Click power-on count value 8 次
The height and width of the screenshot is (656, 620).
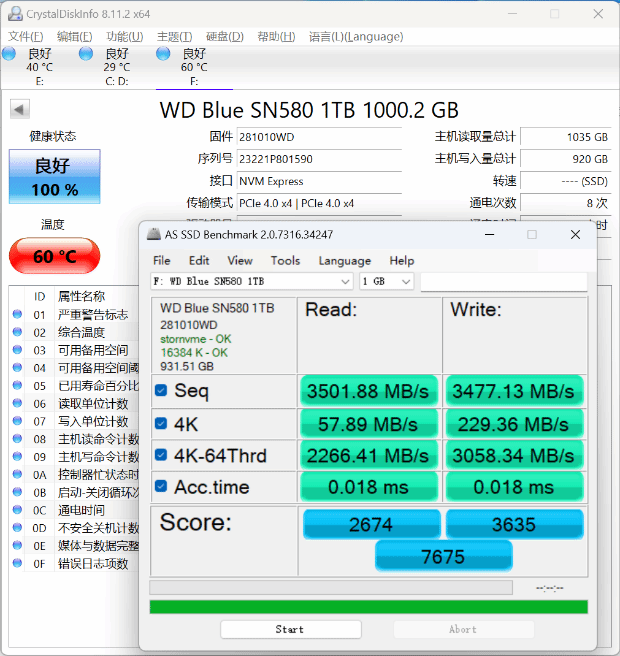(x=565, y=203)
